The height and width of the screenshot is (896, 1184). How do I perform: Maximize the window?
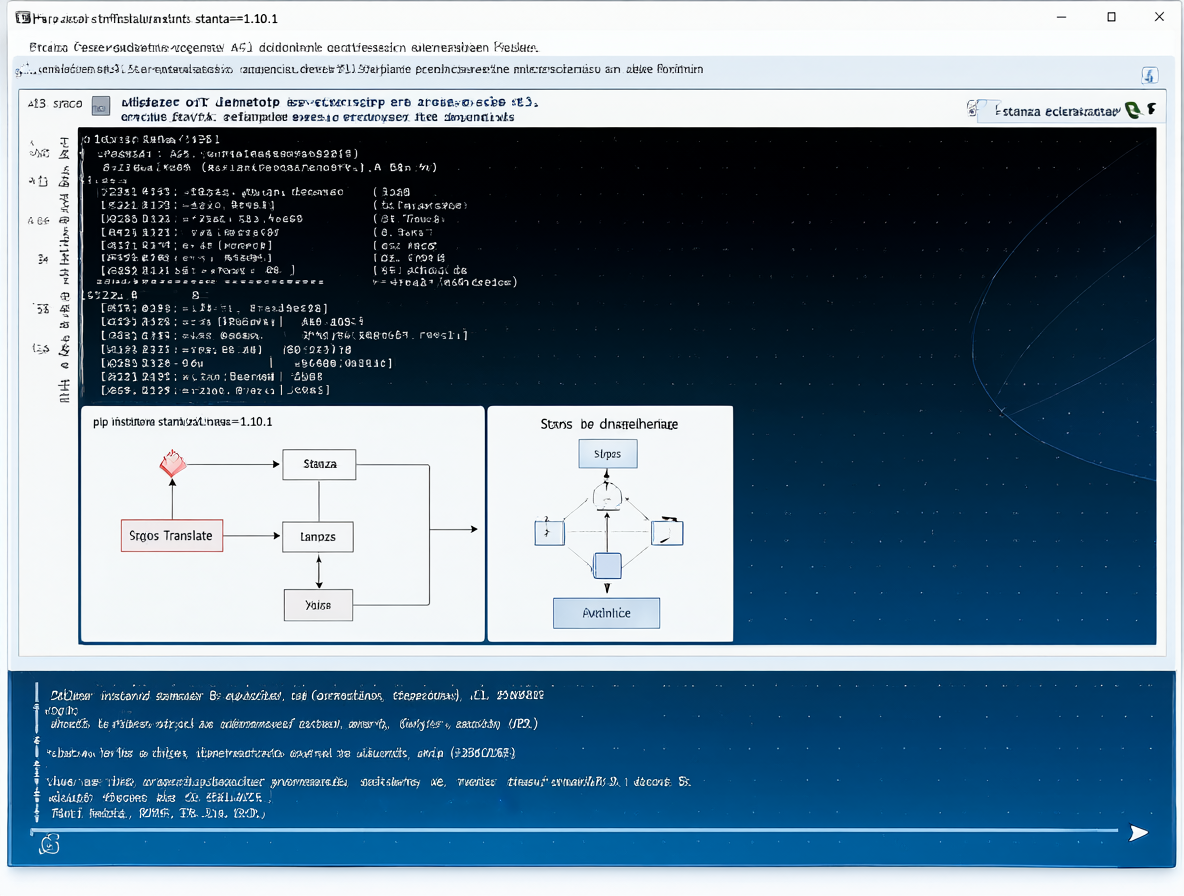(x=1111, y=17)
